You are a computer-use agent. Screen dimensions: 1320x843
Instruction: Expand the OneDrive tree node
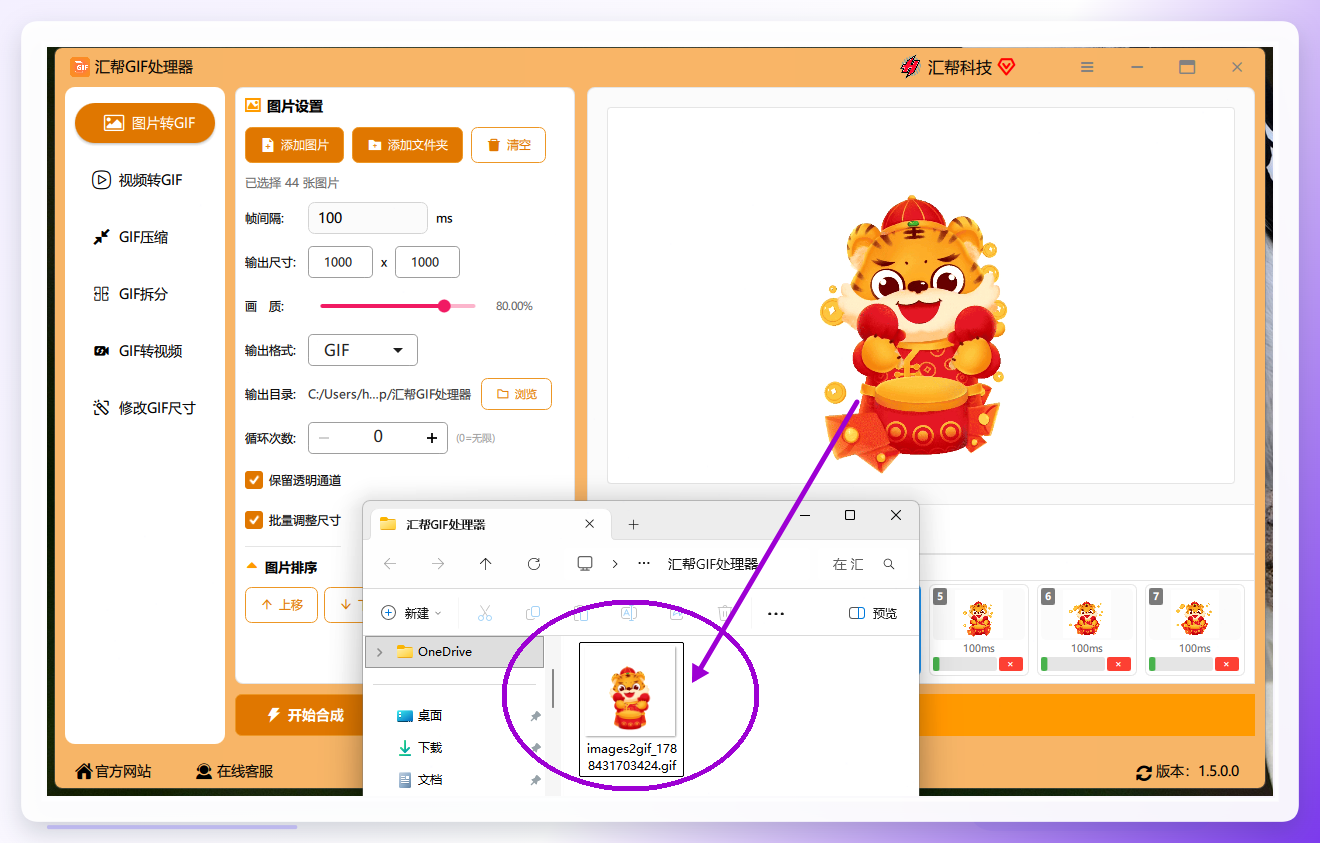pyautogui.click(x=379, y=652)
